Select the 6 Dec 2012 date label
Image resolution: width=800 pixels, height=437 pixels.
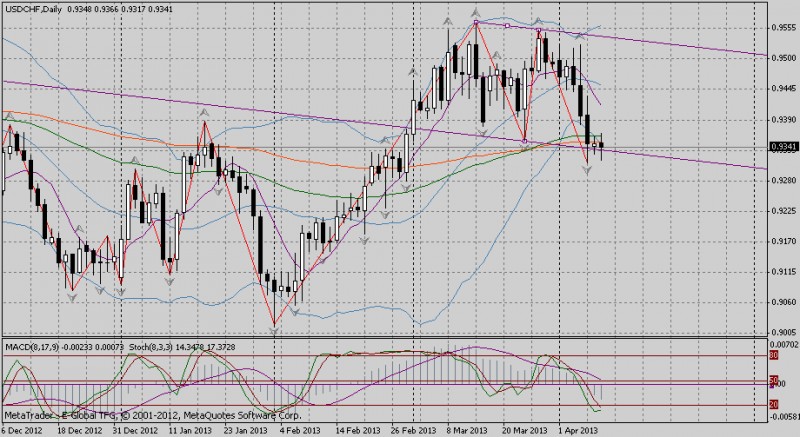click(x=24, y=428)
